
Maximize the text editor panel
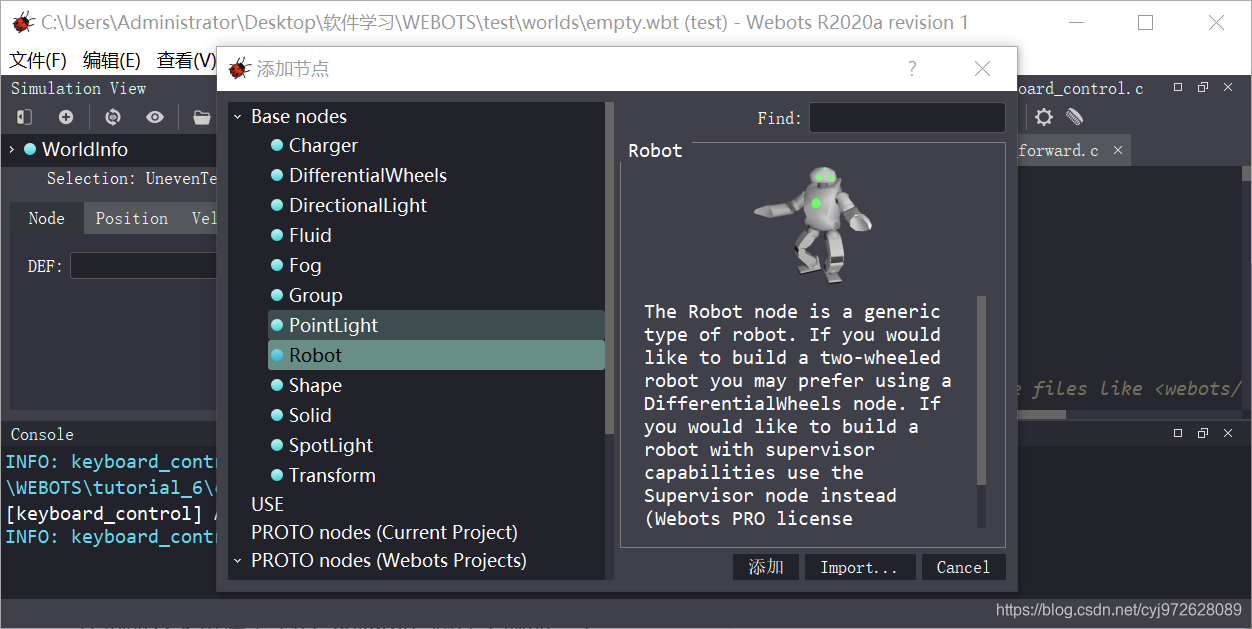coord(1178,88)
